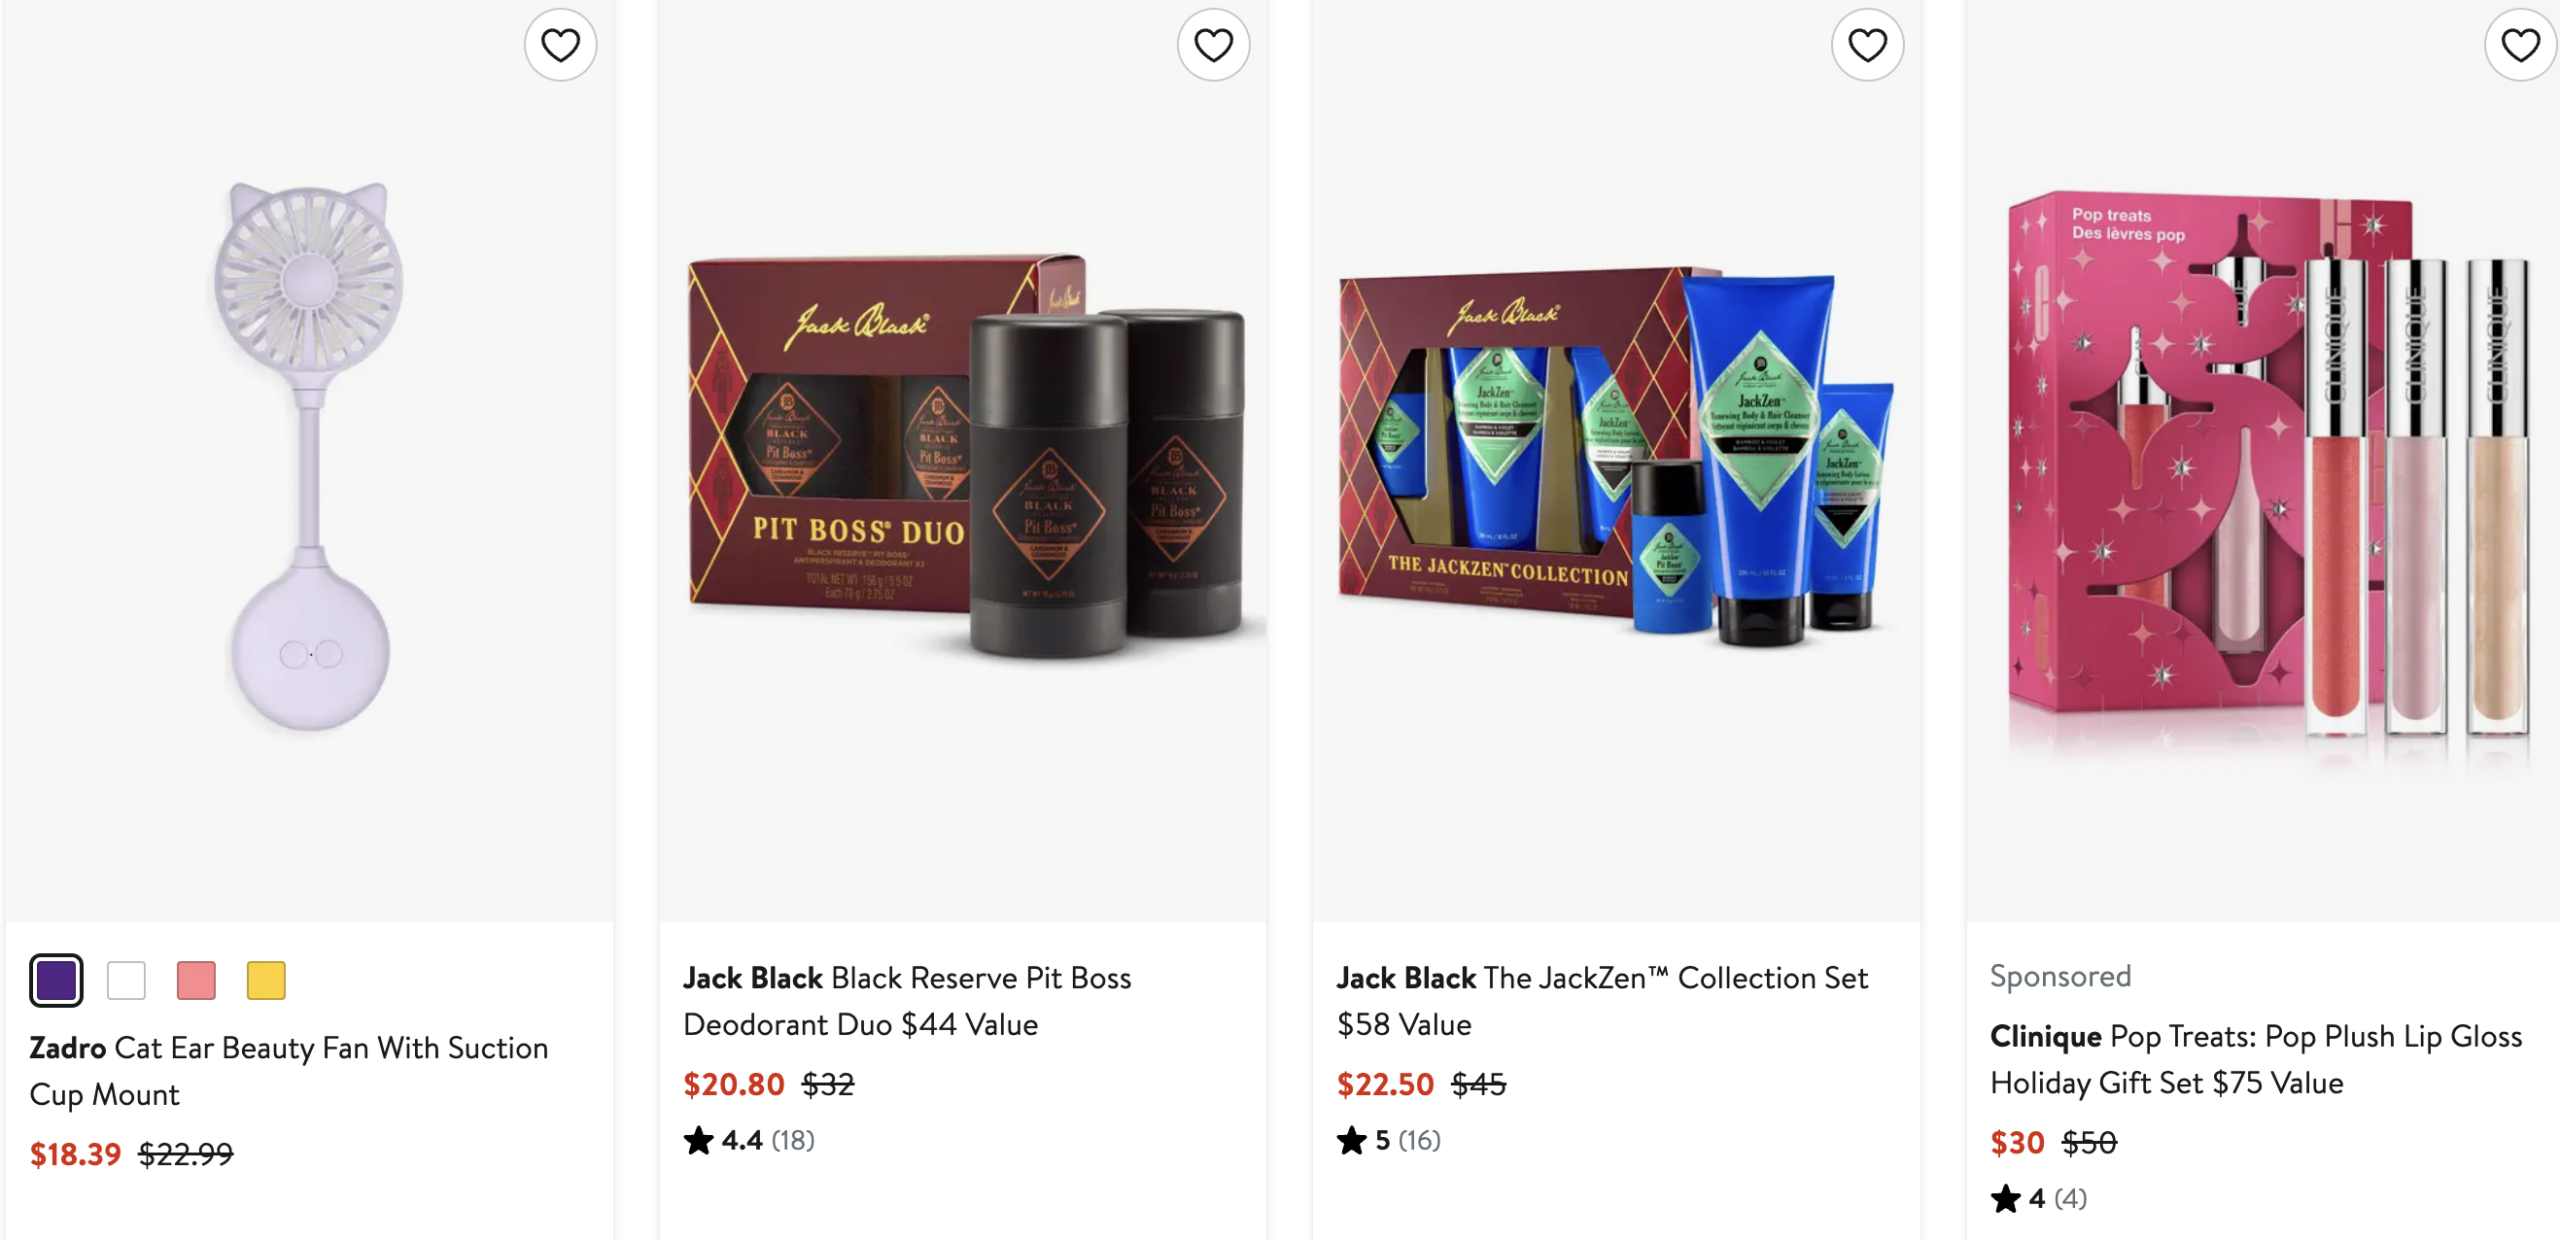2560x1240 pixels.
Task: Open Zadro Cat Ear Beauty Fan product link
Action: coord(289,1071)
